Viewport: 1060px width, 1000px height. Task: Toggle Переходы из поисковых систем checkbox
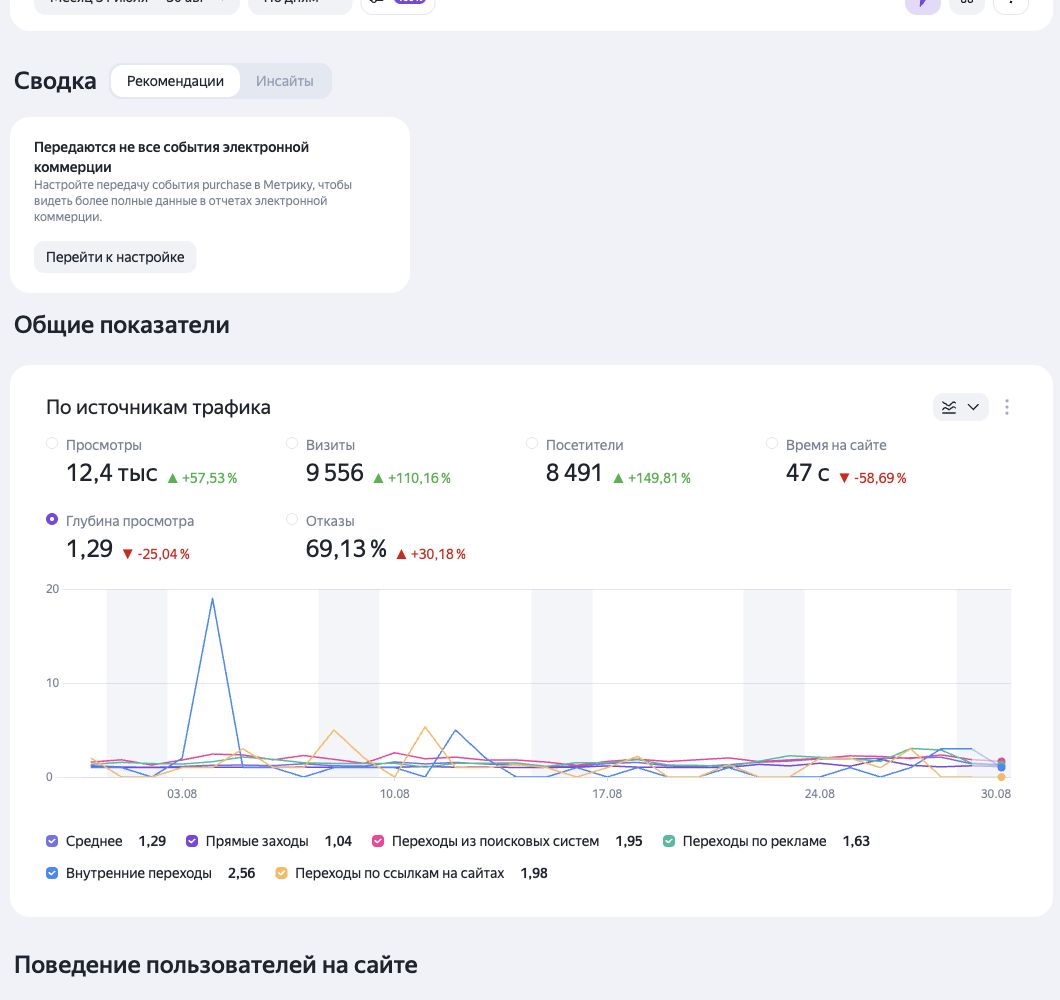(x=378, y=841)
